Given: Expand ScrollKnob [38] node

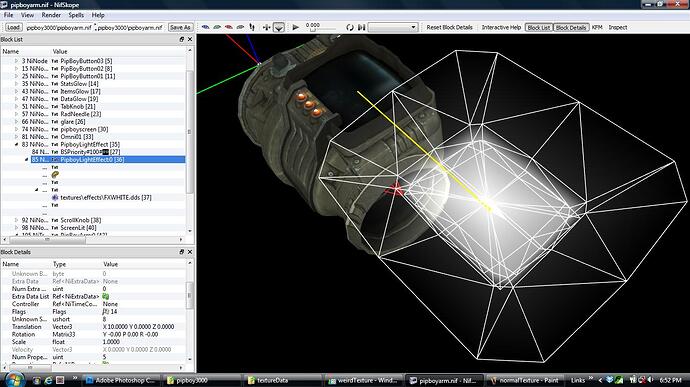Looking at the screenshot, I should pos(17,220).
